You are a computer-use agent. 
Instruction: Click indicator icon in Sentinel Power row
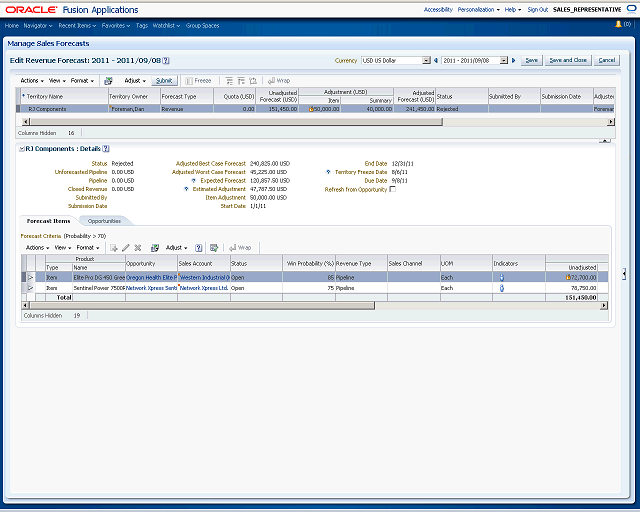tap(502, 288)
